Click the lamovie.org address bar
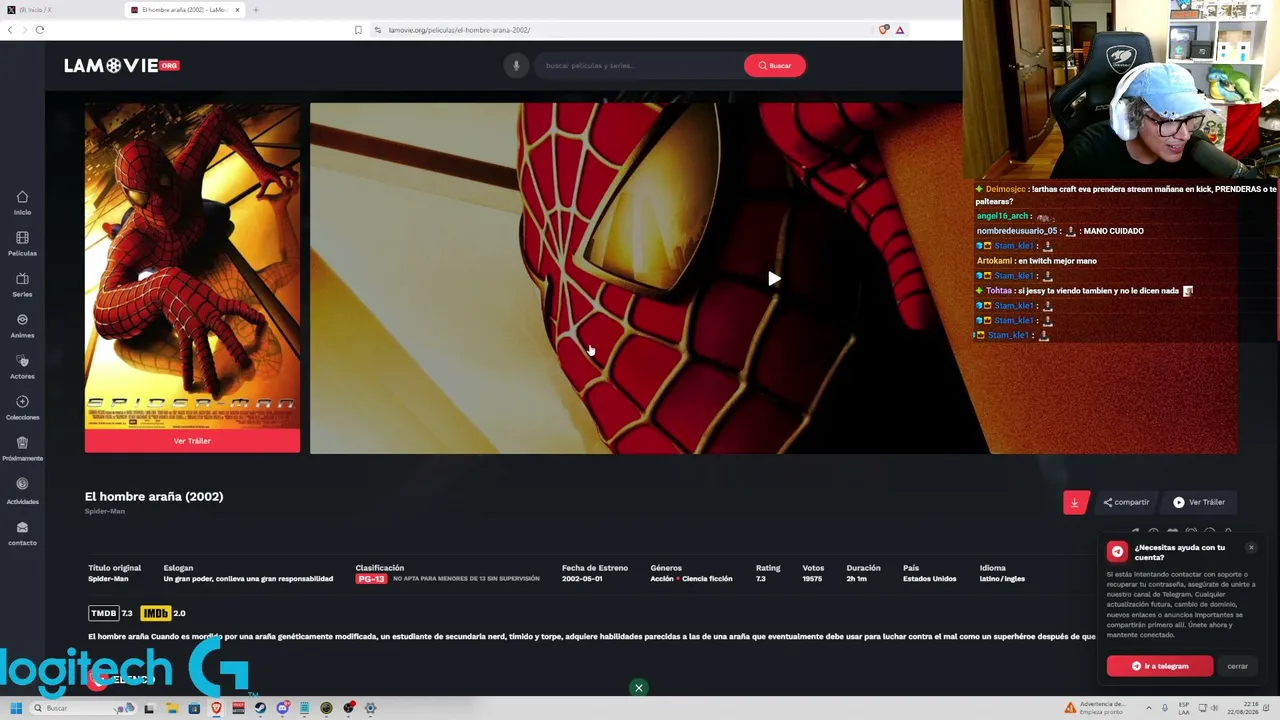The image size is (1280, 720). click(x=620, y=30)
